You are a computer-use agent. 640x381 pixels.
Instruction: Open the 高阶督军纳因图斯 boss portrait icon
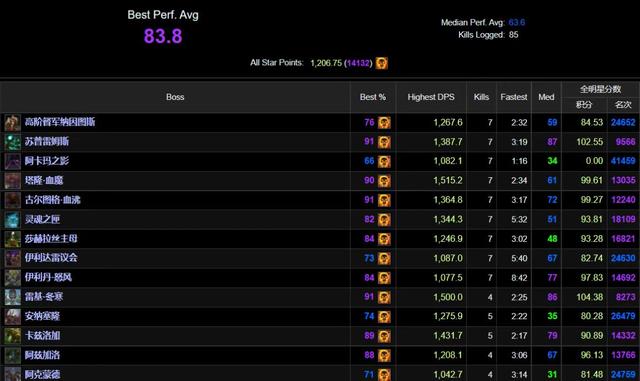(x=12, y=123)
